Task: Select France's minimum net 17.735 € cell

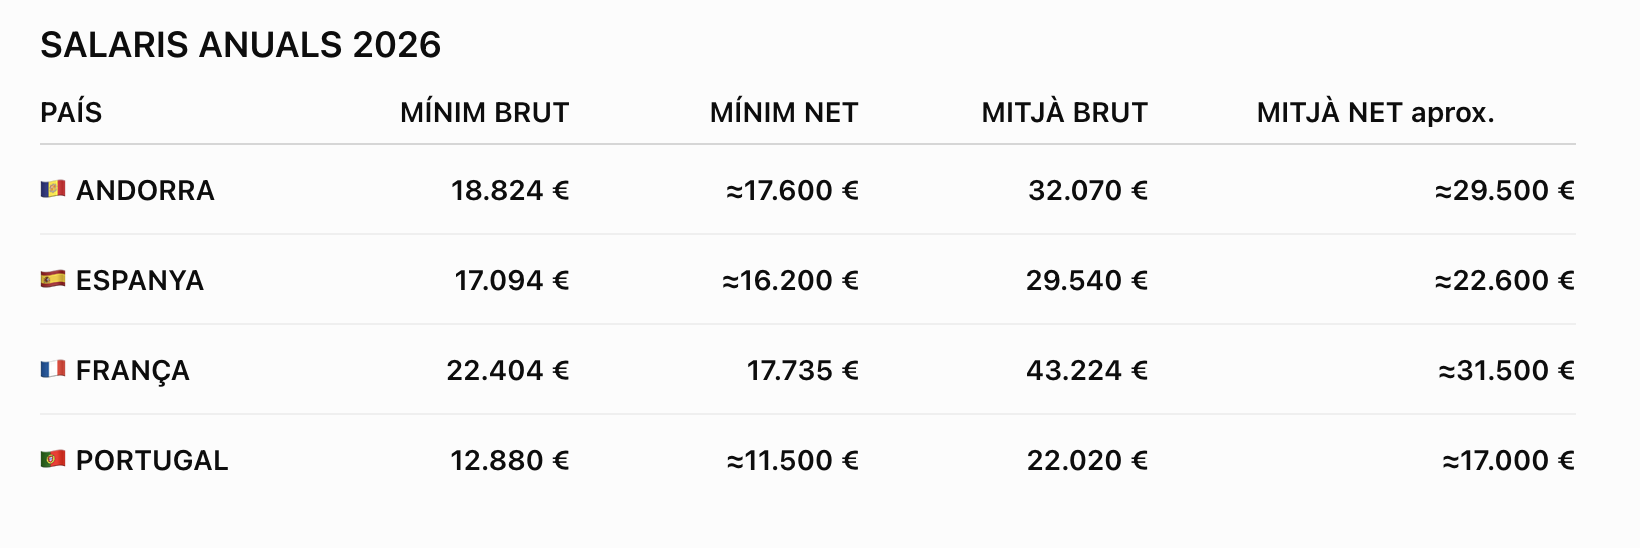Action: click(x=803, y=370)
